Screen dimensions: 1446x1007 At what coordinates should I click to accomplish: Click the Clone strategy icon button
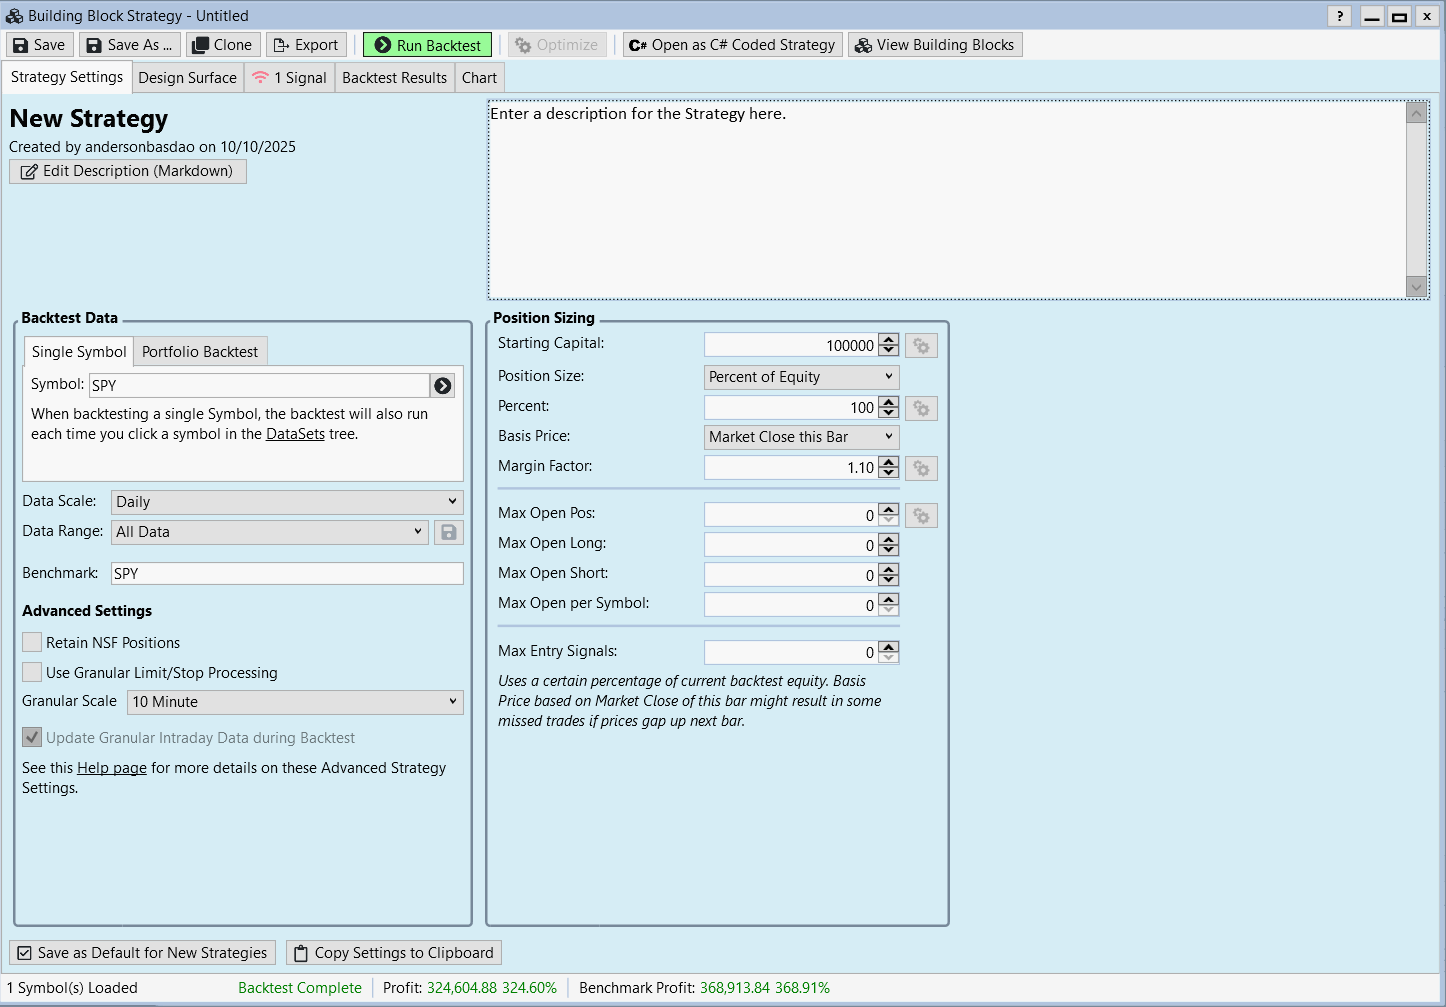tap(201, 45)
